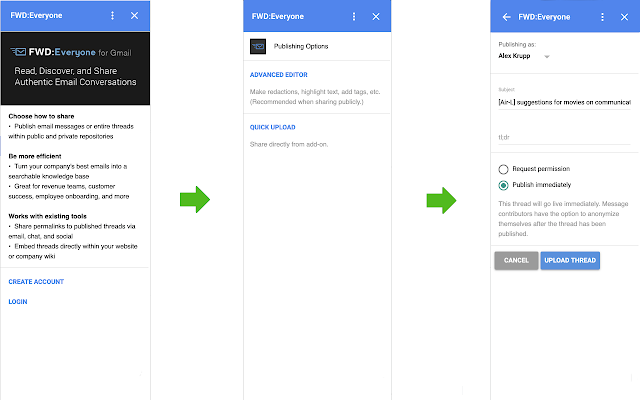Open the three-dot menu in the upload thread panel
The image size is (640, 400).
click(x=602, y=17)
